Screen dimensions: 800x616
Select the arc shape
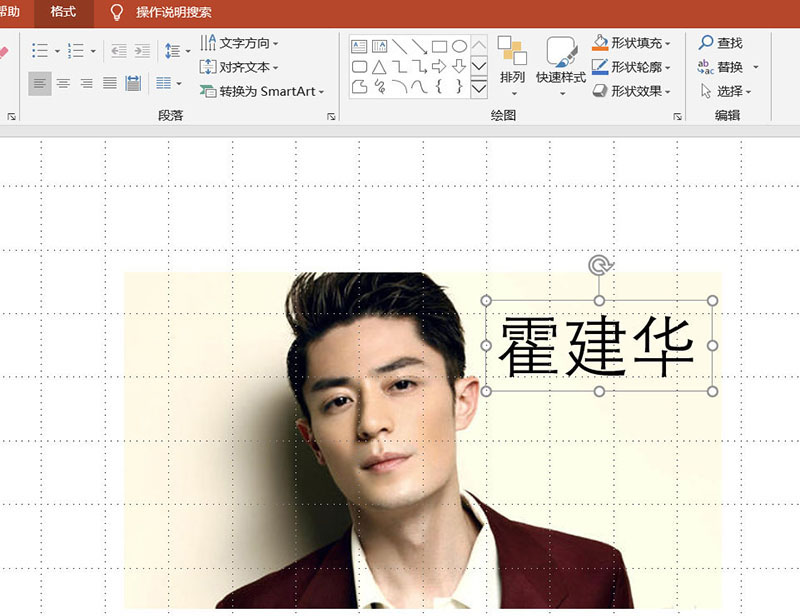click(x=399, y=87)
